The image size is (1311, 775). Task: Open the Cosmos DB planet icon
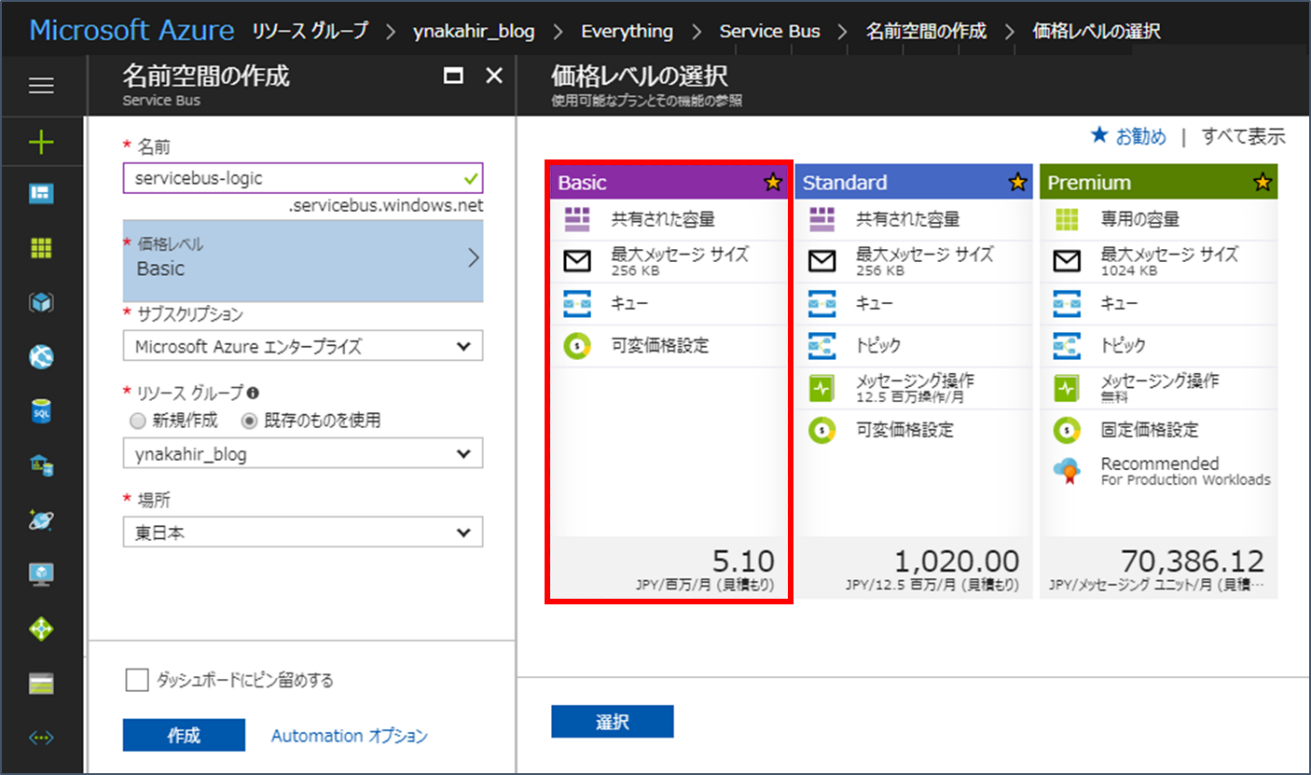pos(41,520)
